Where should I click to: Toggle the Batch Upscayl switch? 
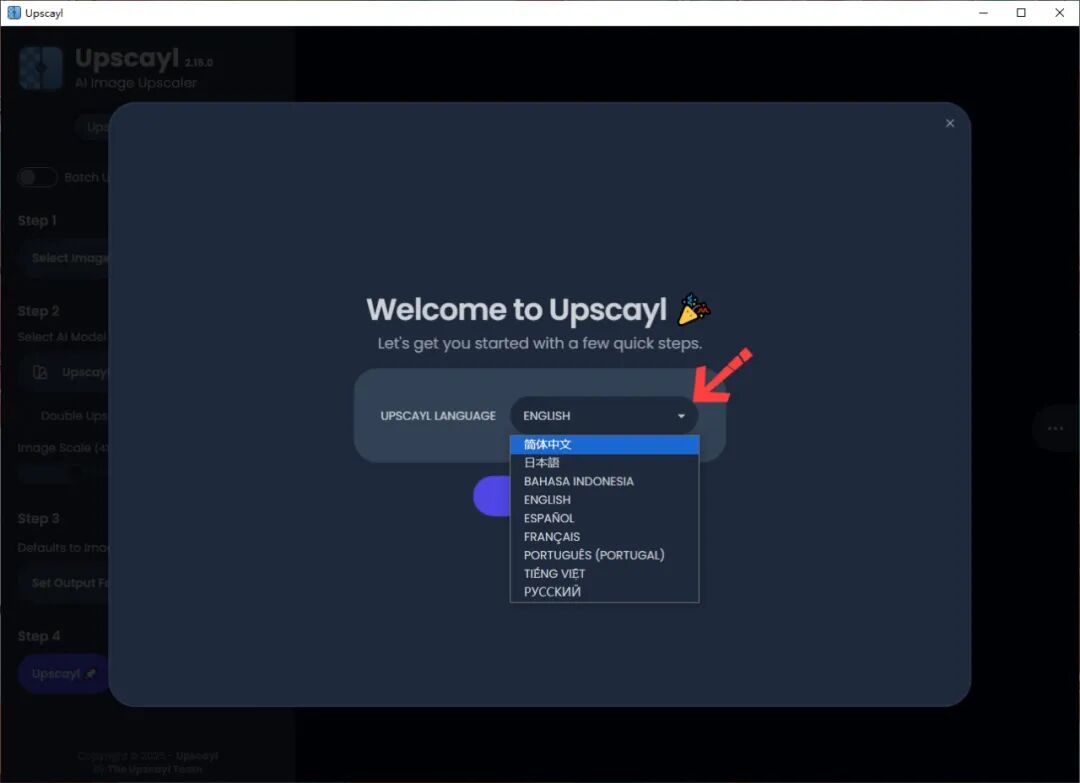pyautogui.click(x=37, y=178)
